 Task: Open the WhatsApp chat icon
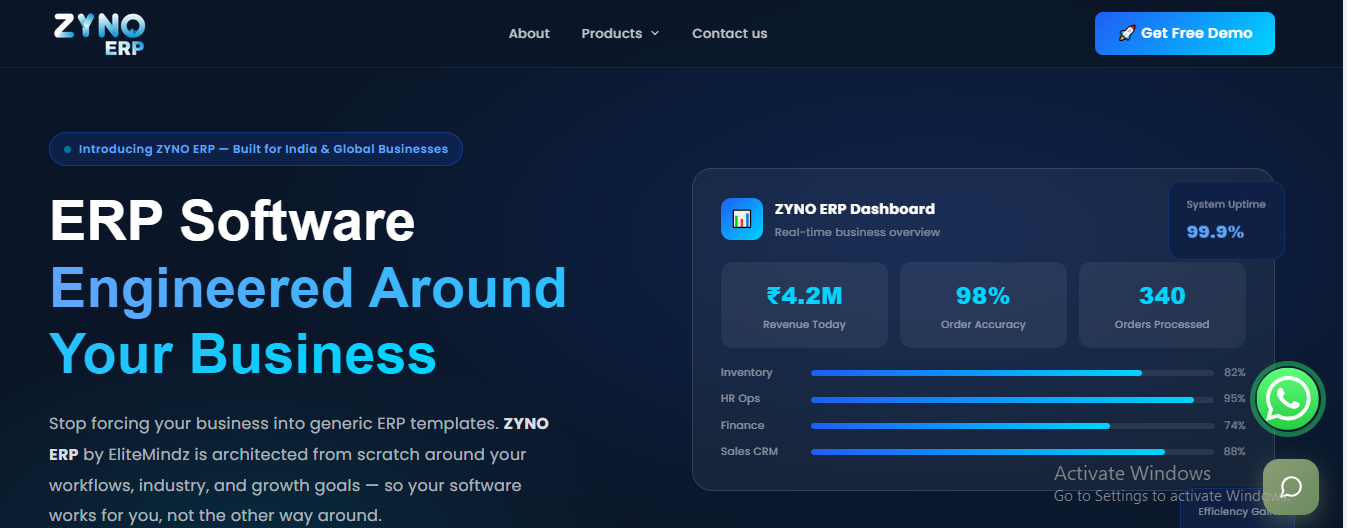click(1286, 399)
